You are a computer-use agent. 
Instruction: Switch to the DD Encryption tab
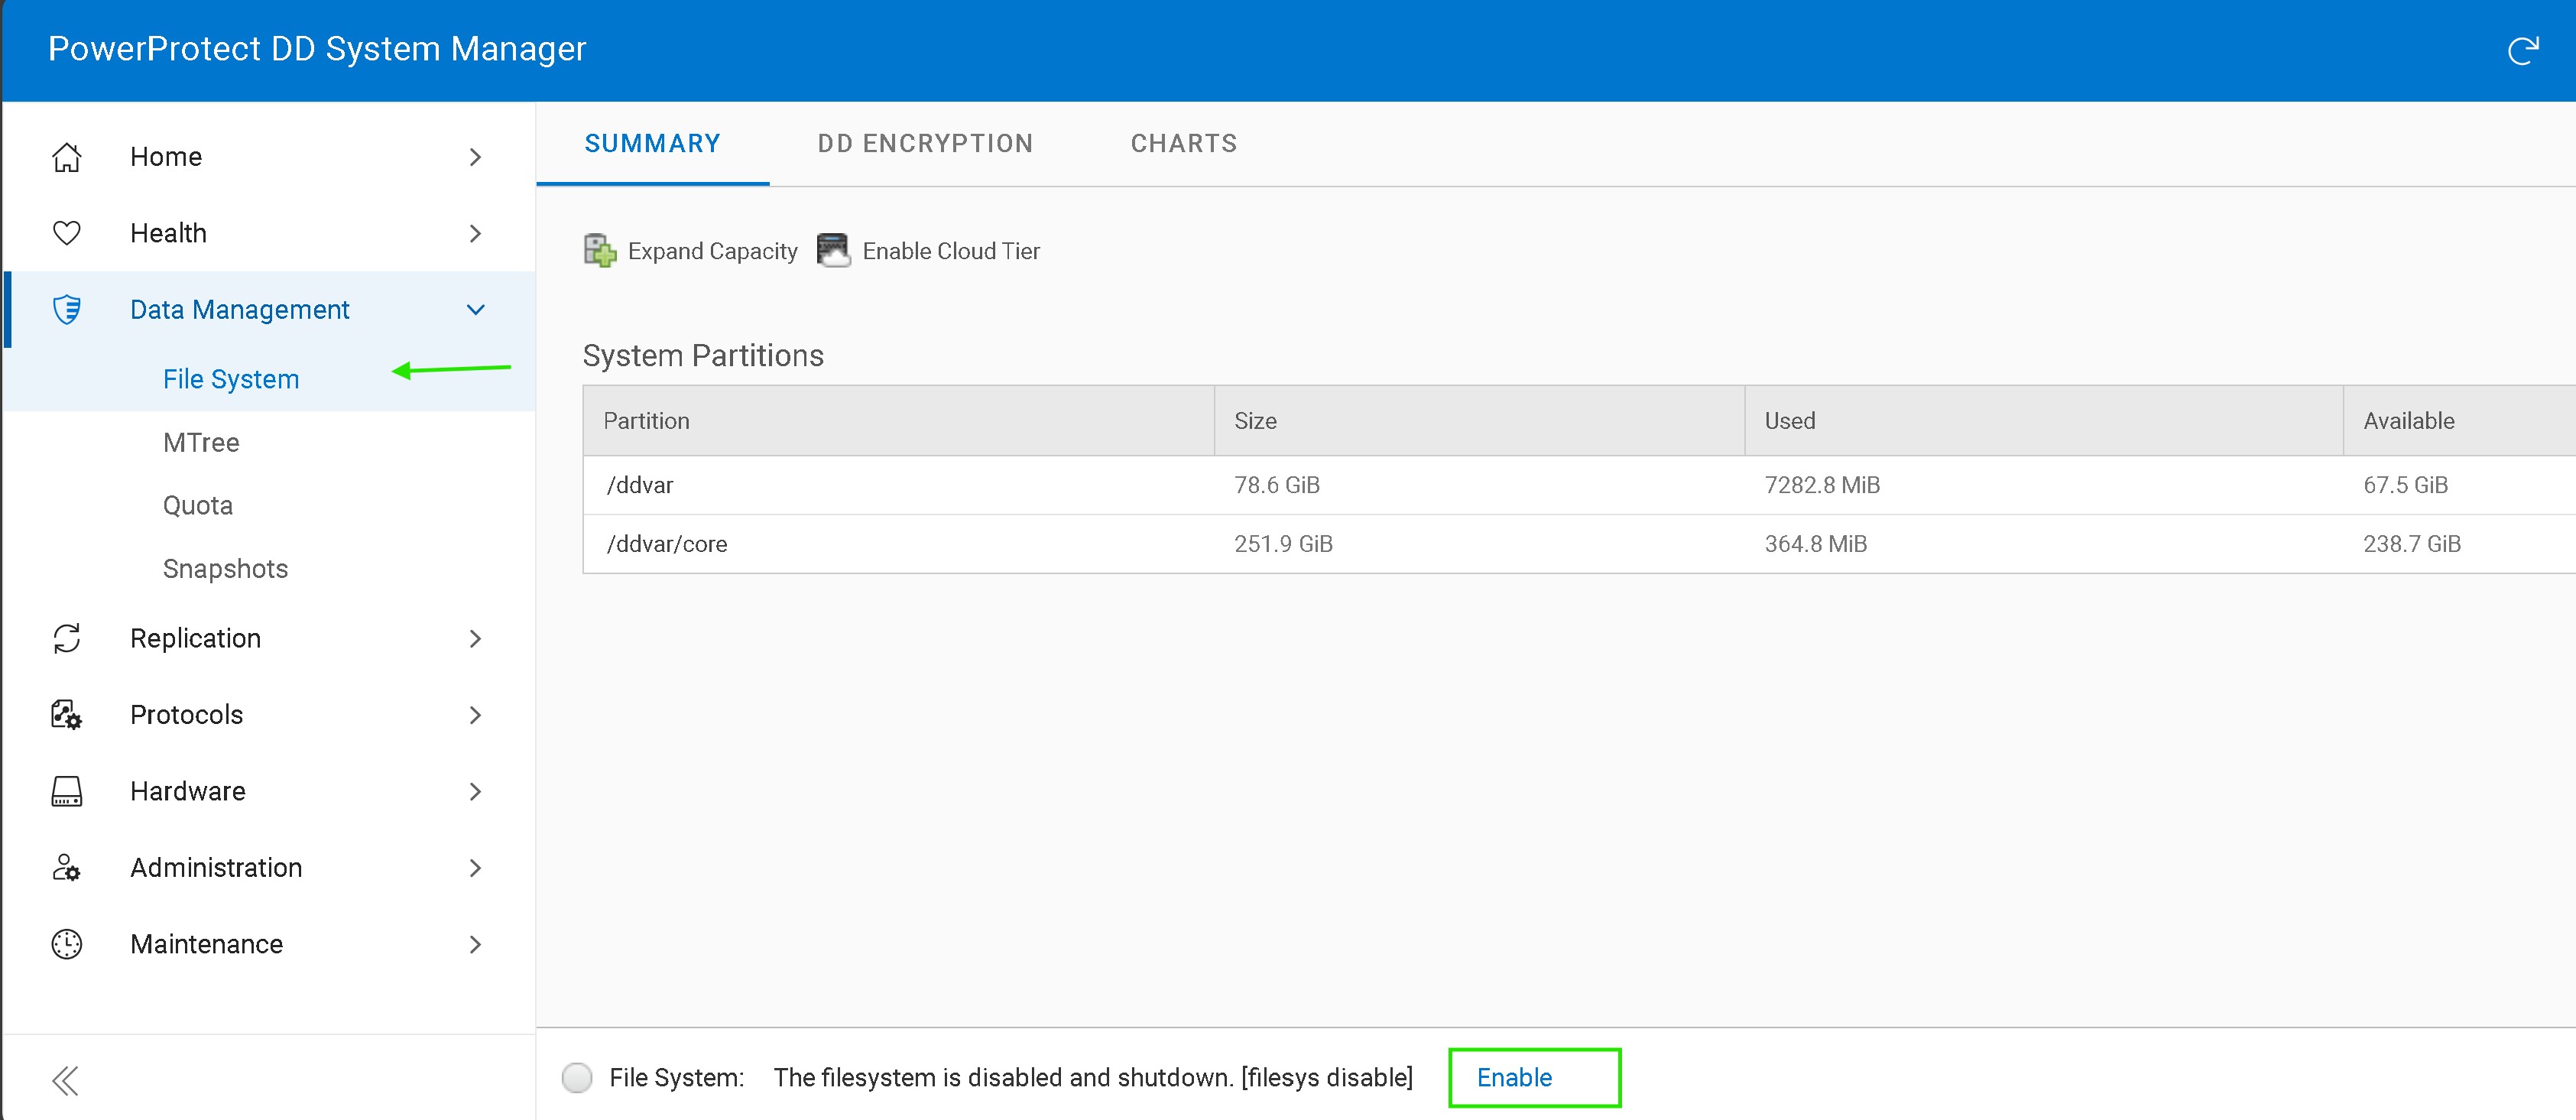(x=925, y=144)
